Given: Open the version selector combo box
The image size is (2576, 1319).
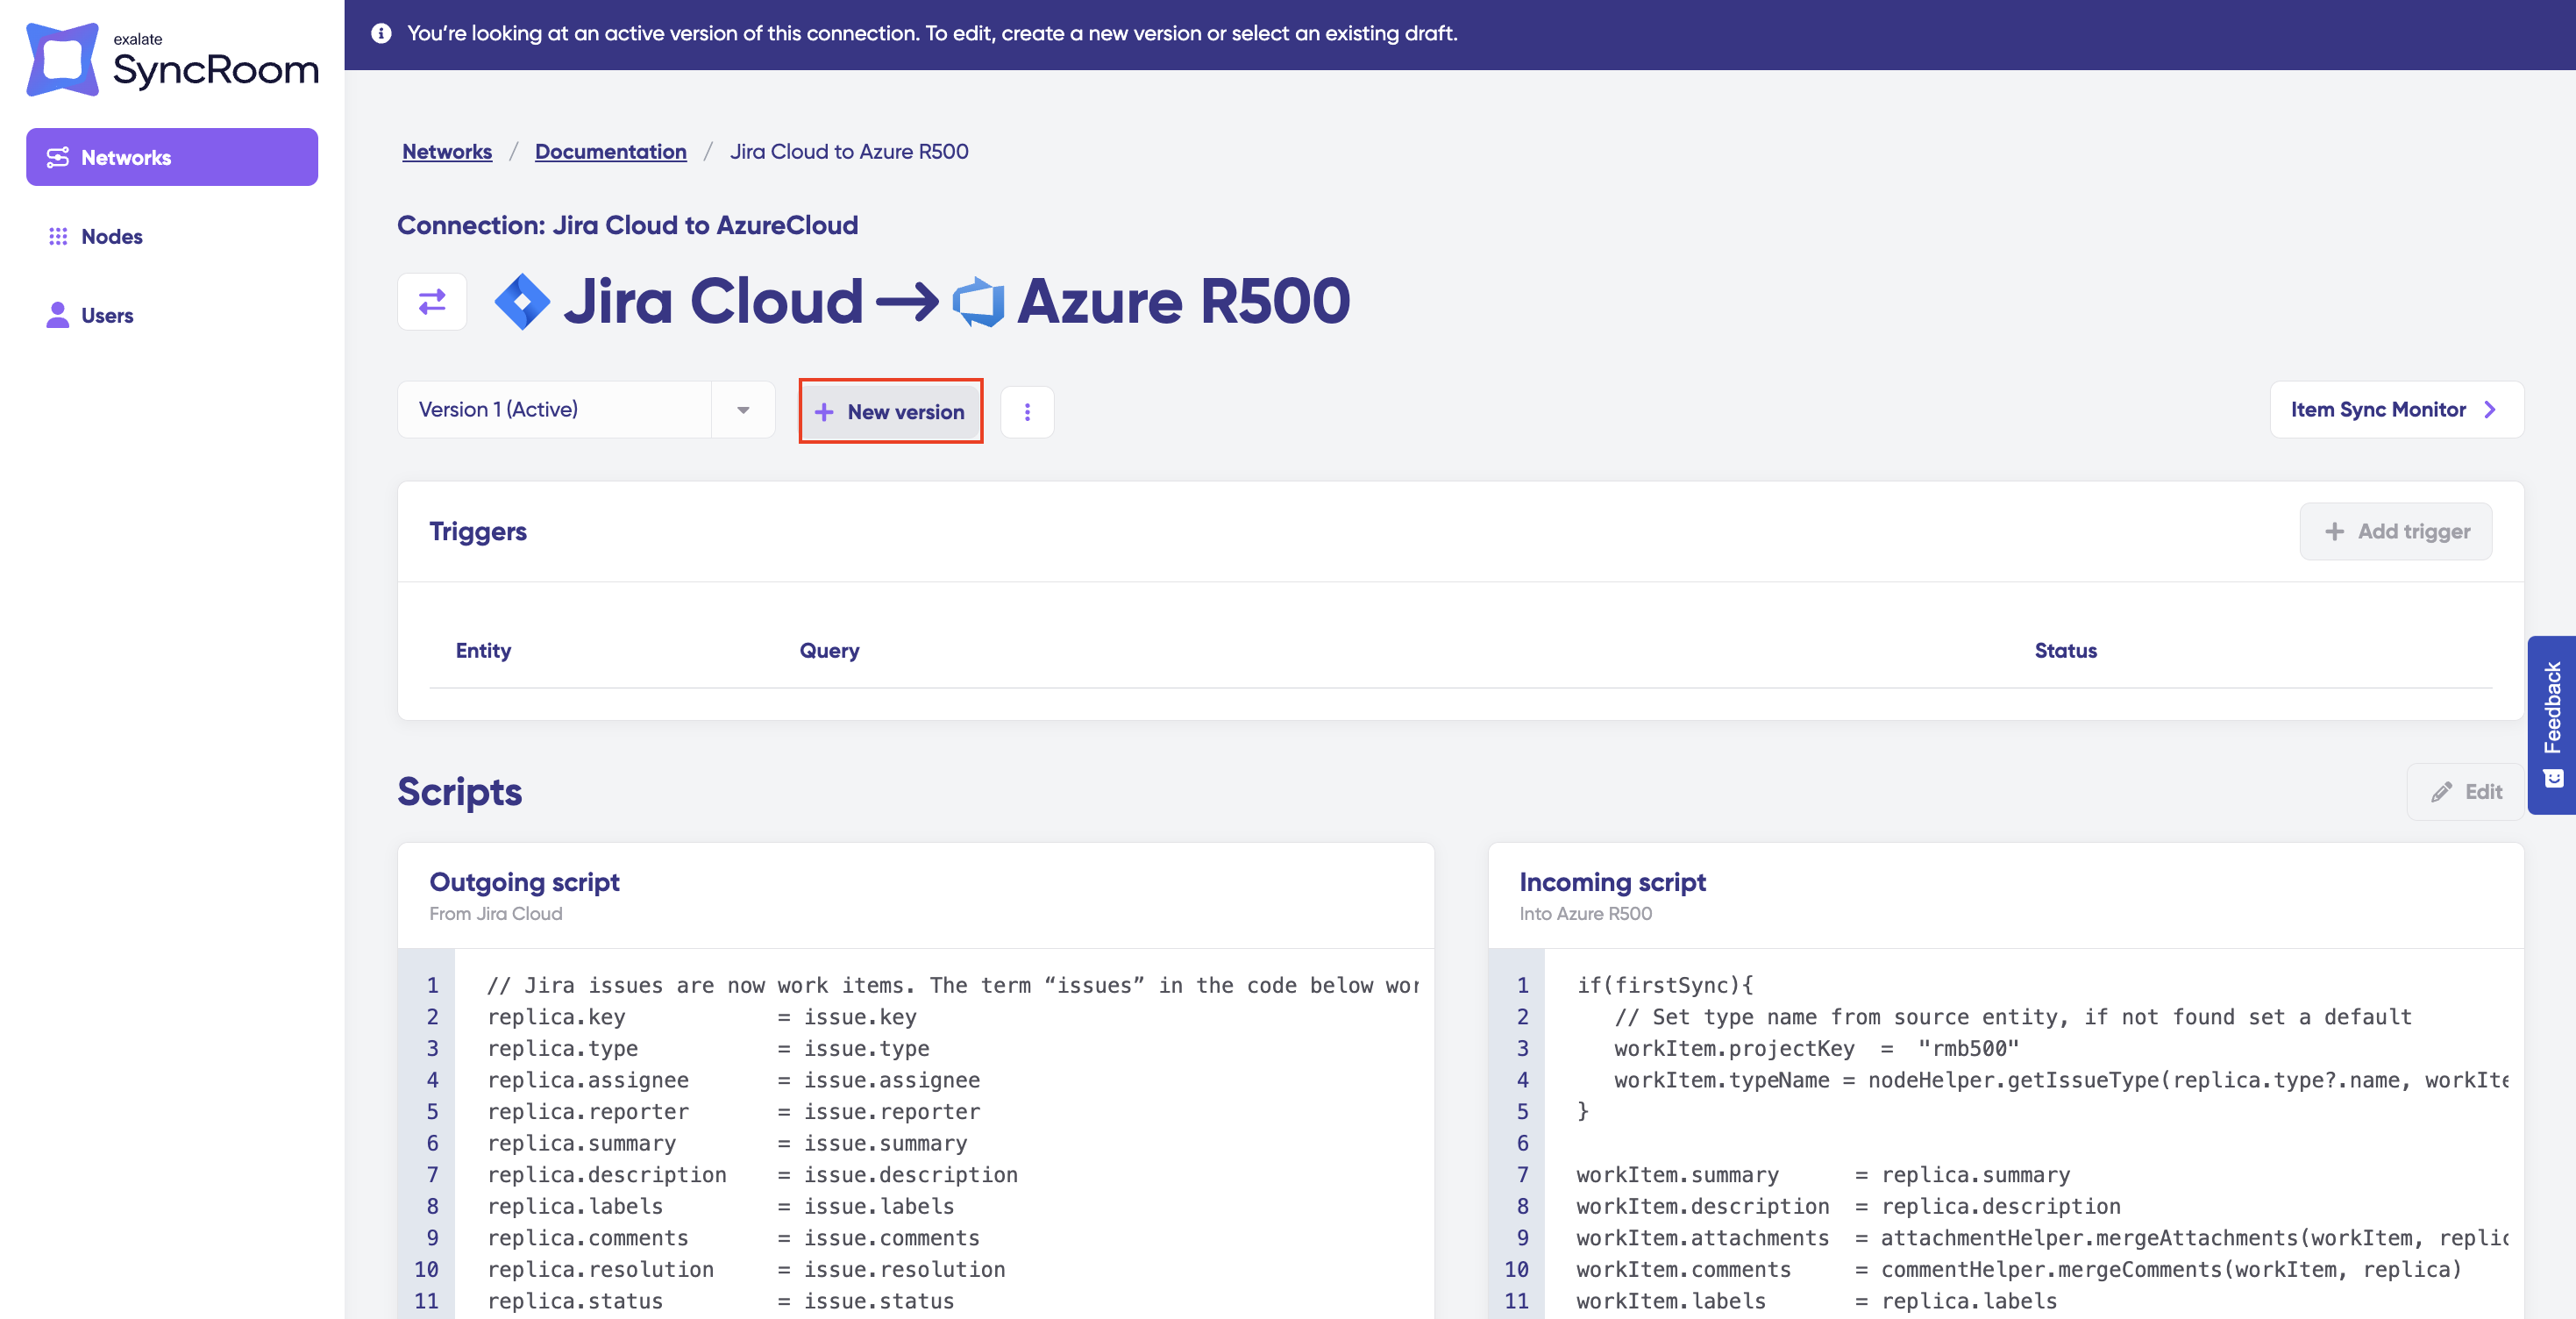Looking at the screenshot, I should [x=555, y=410].
